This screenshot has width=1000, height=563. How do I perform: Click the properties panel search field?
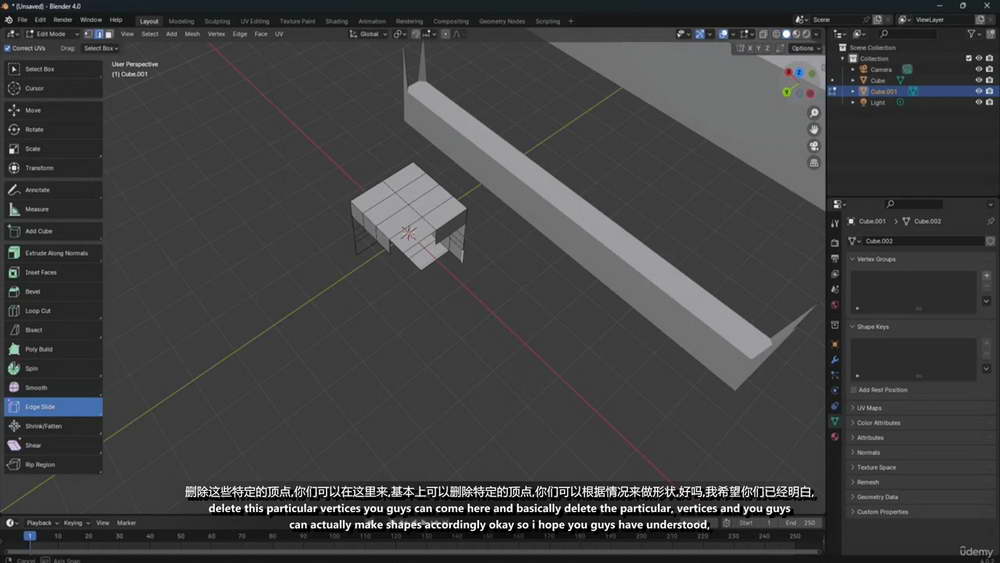[913, 204]
